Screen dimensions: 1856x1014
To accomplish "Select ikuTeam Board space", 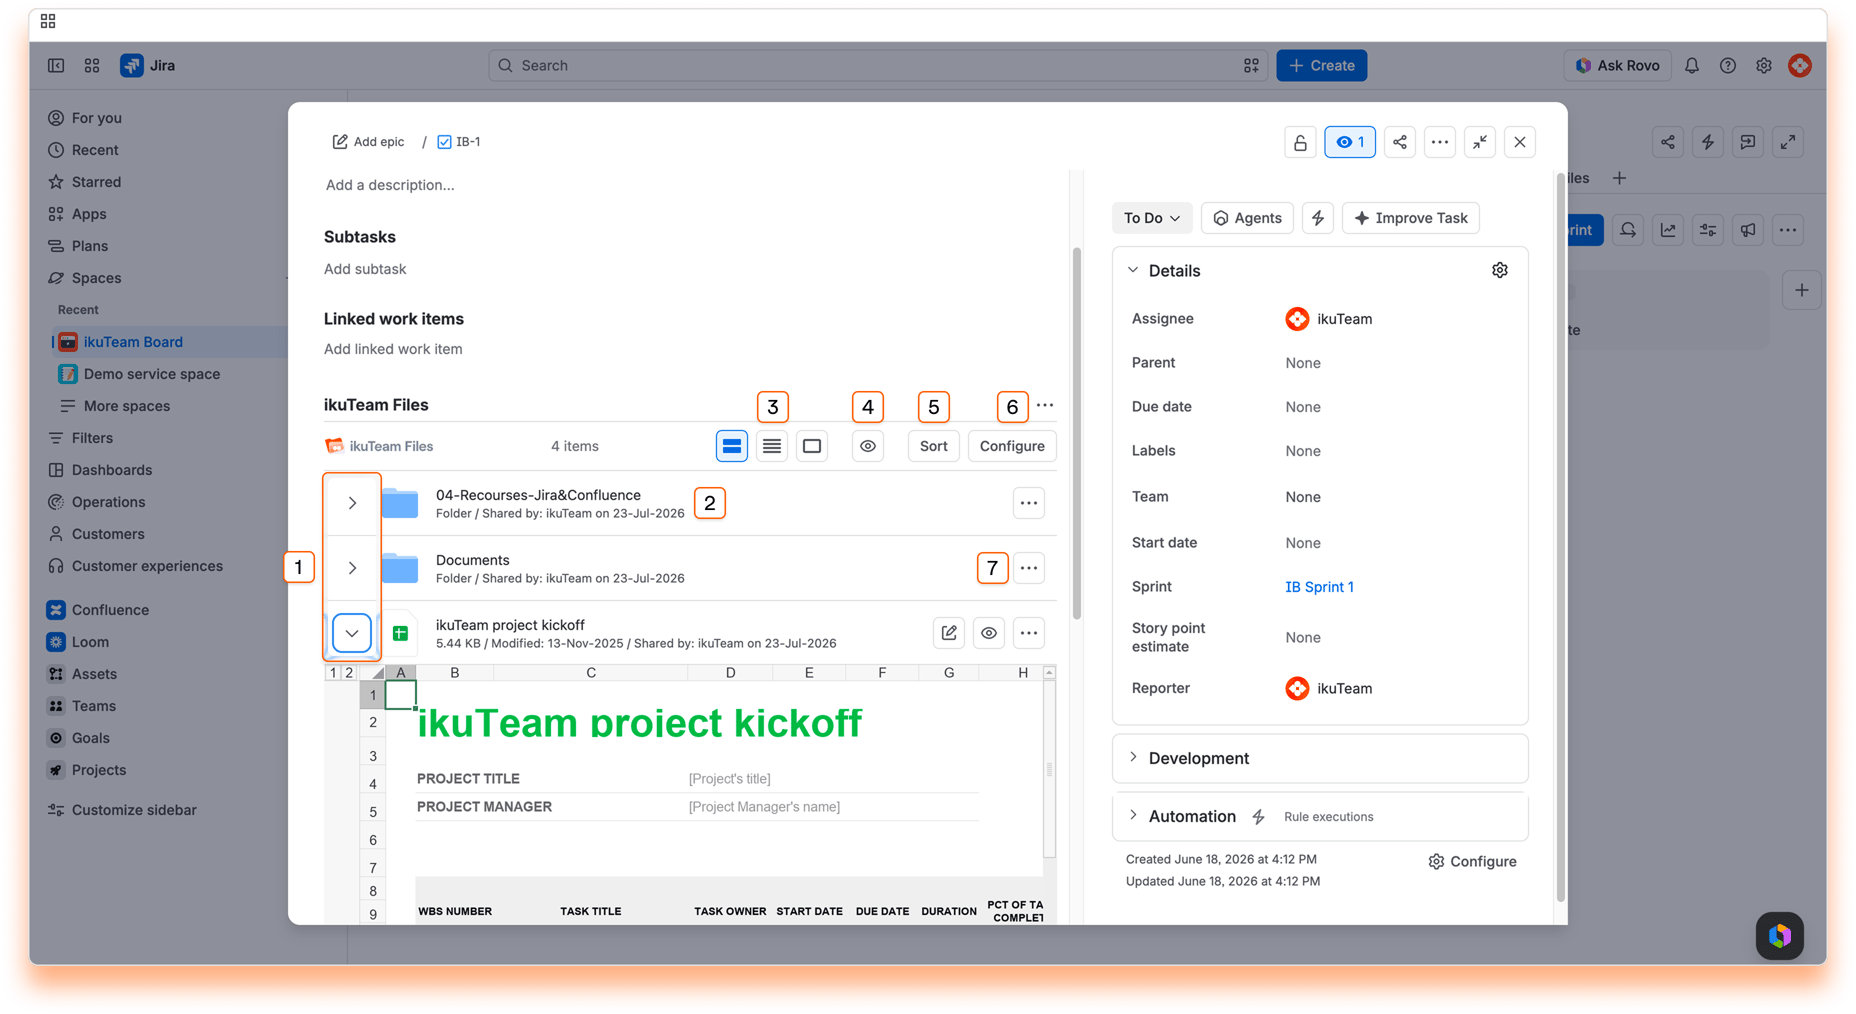I will click(133, 342).
